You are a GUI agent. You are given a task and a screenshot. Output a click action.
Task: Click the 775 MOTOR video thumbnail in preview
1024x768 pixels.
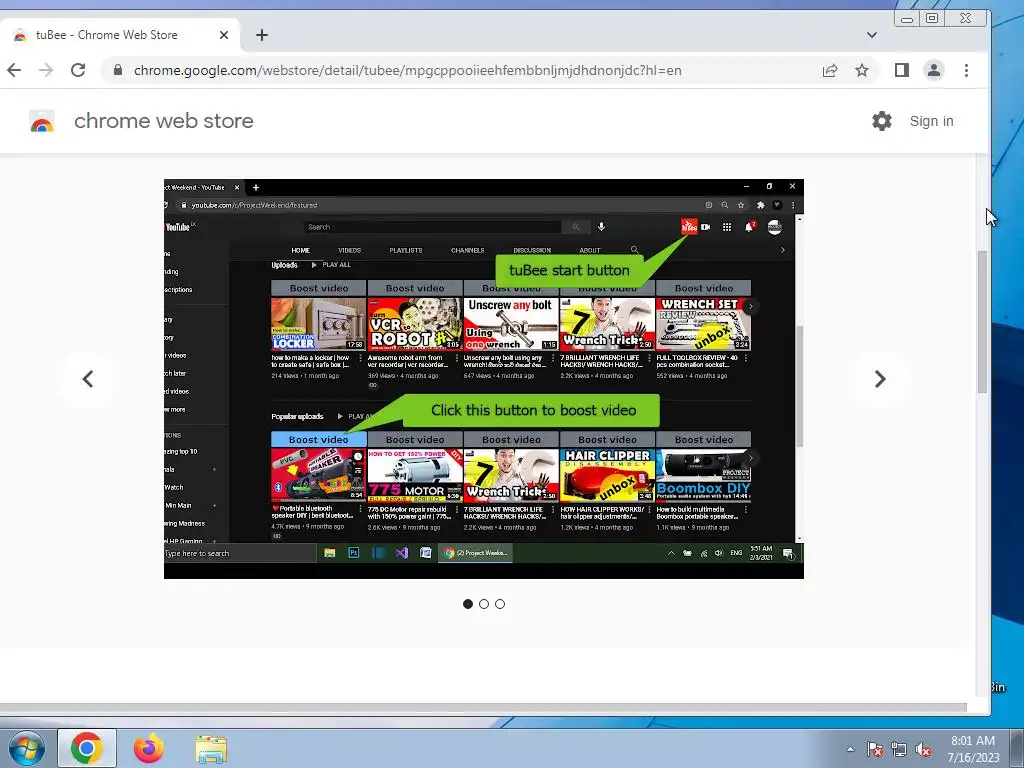[x=415, y=475]
